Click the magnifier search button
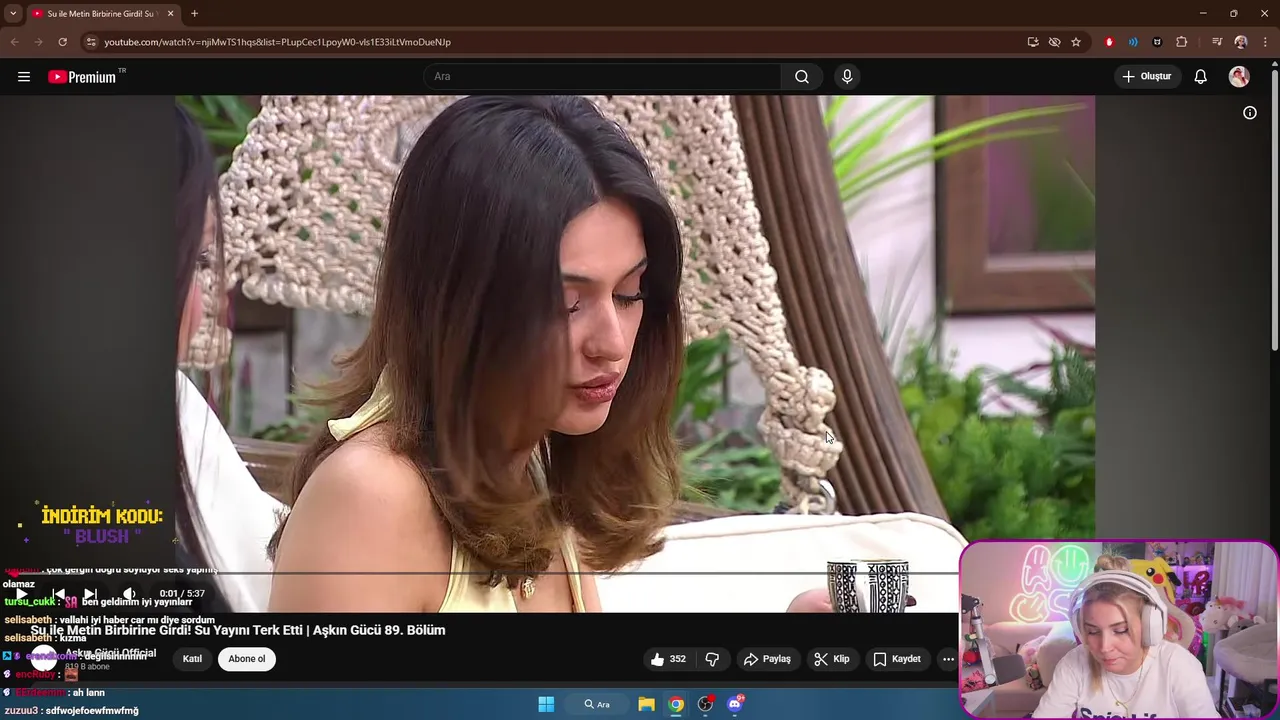Image resolution: width=1280 pixels, height=720 pixels. (x=802, y=77)
